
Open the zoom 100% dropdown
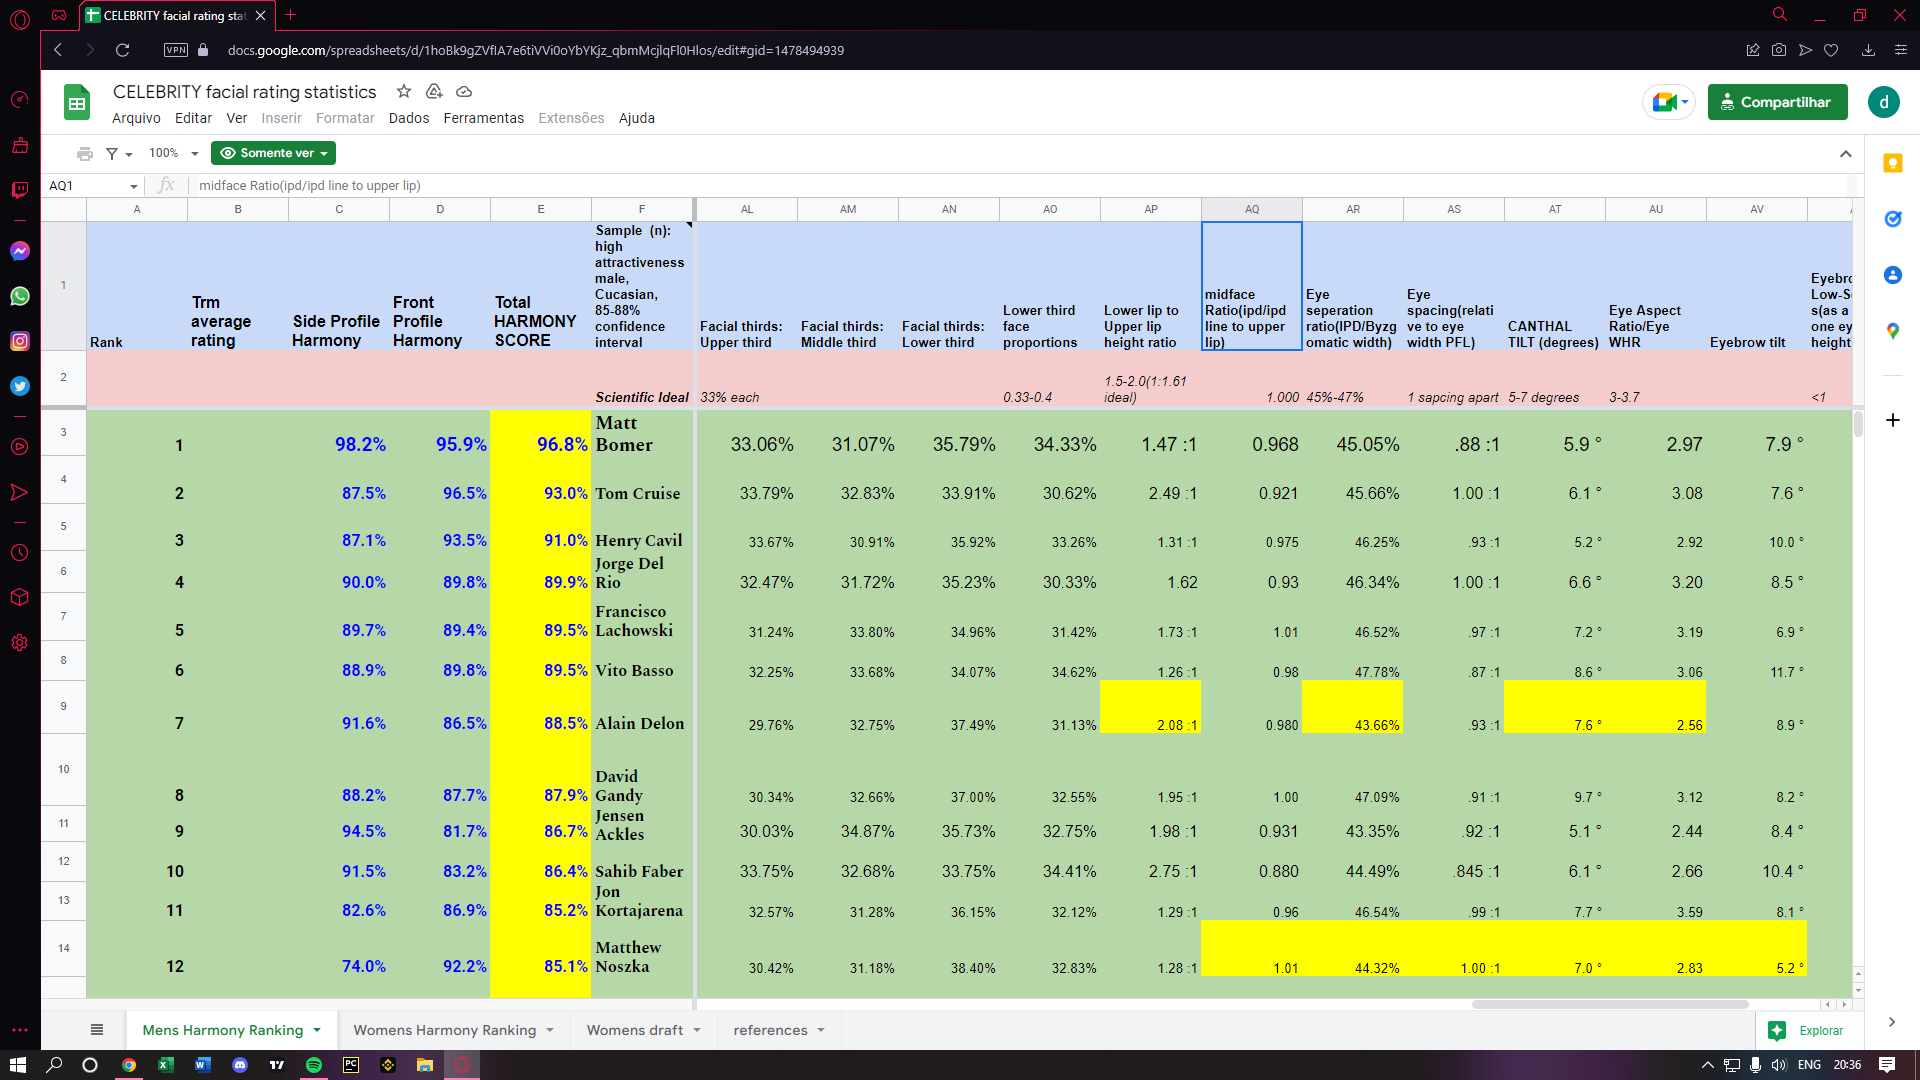coord(174,153)
